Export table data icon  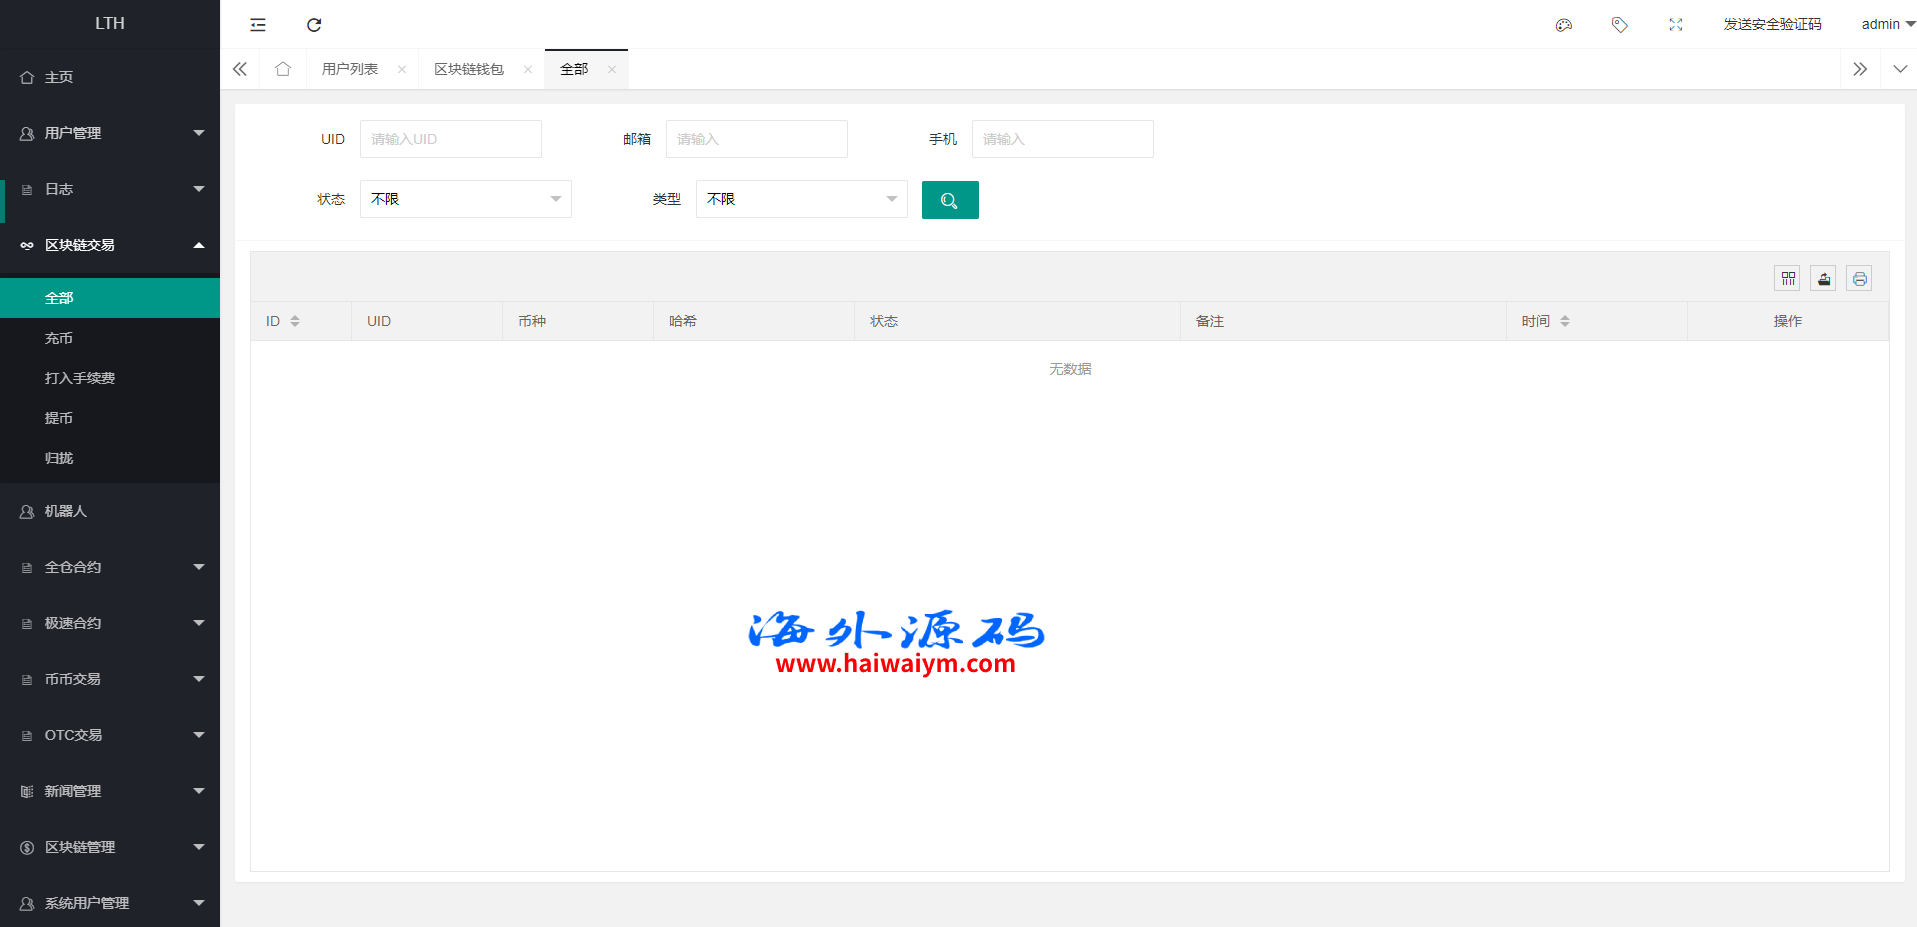[x=1823, y=279]
